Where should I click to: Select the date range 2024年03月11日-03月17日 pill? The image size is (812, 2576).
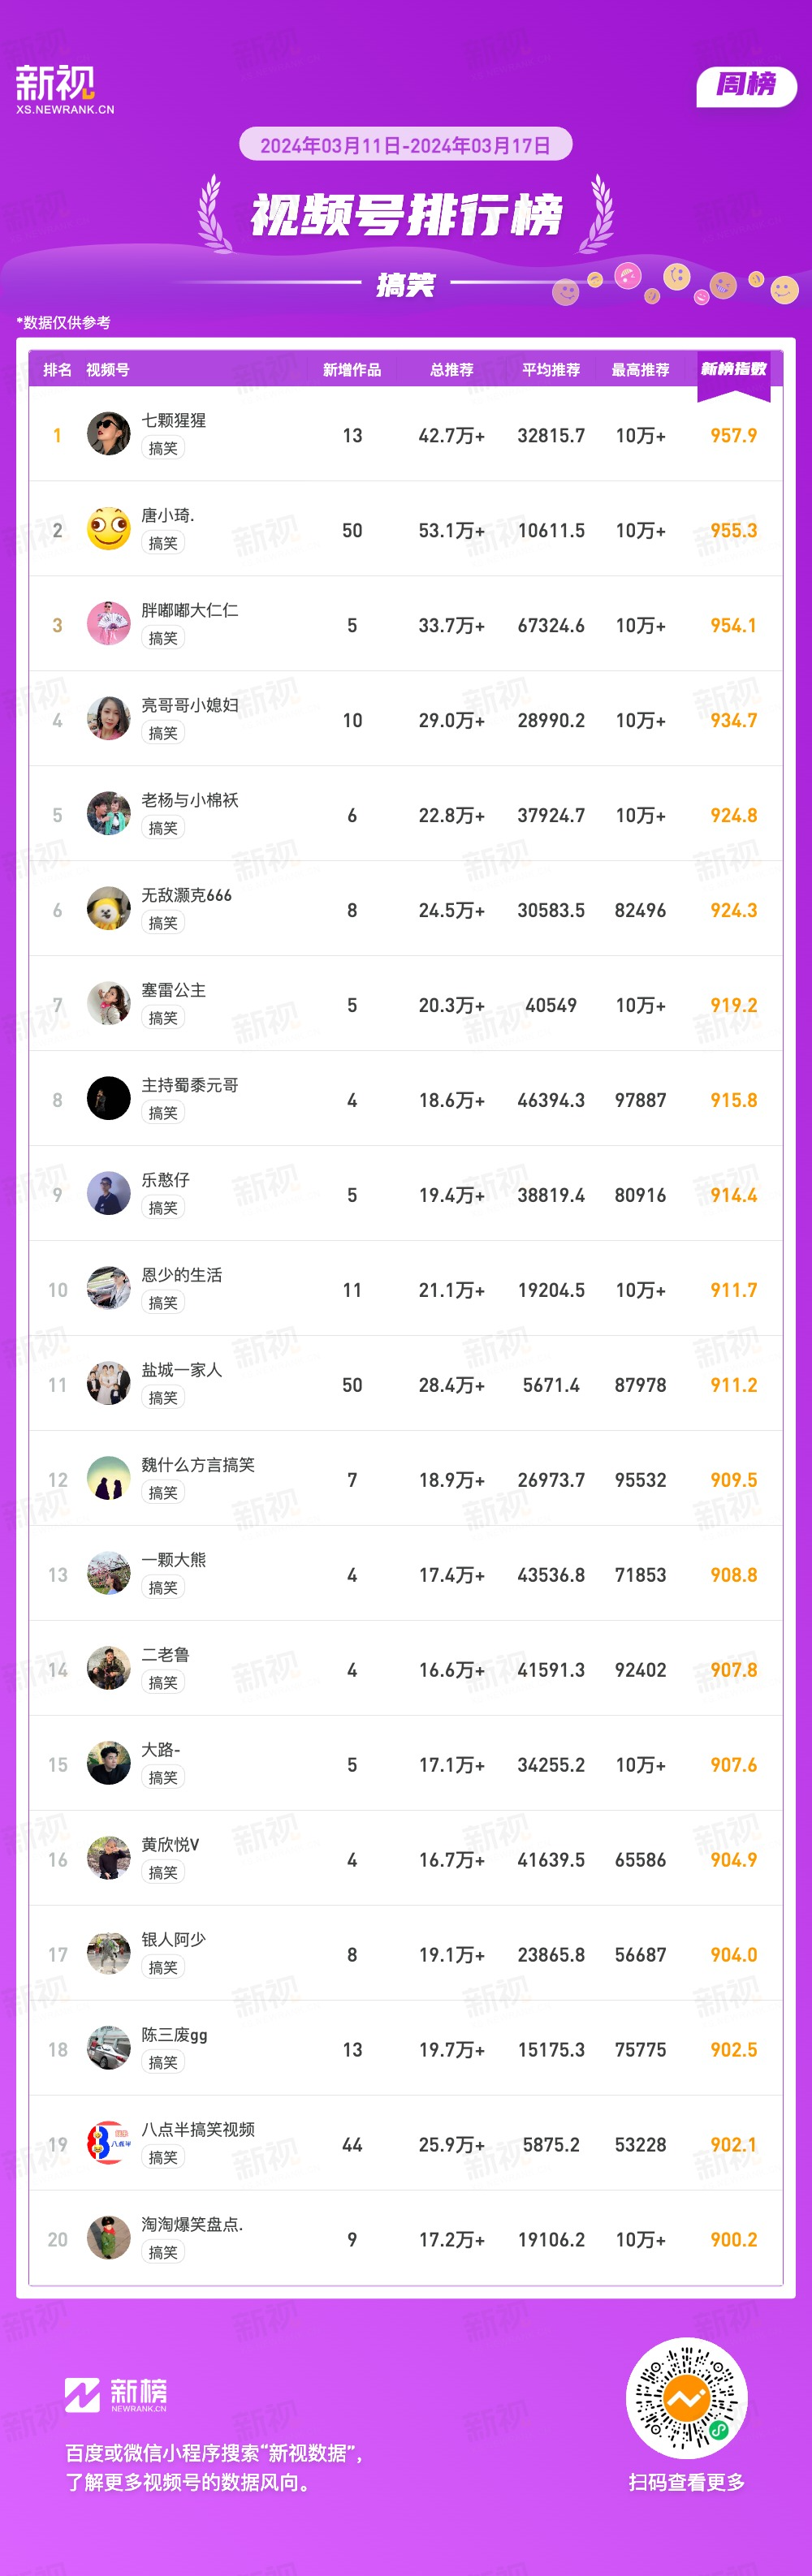coord(406,145)
